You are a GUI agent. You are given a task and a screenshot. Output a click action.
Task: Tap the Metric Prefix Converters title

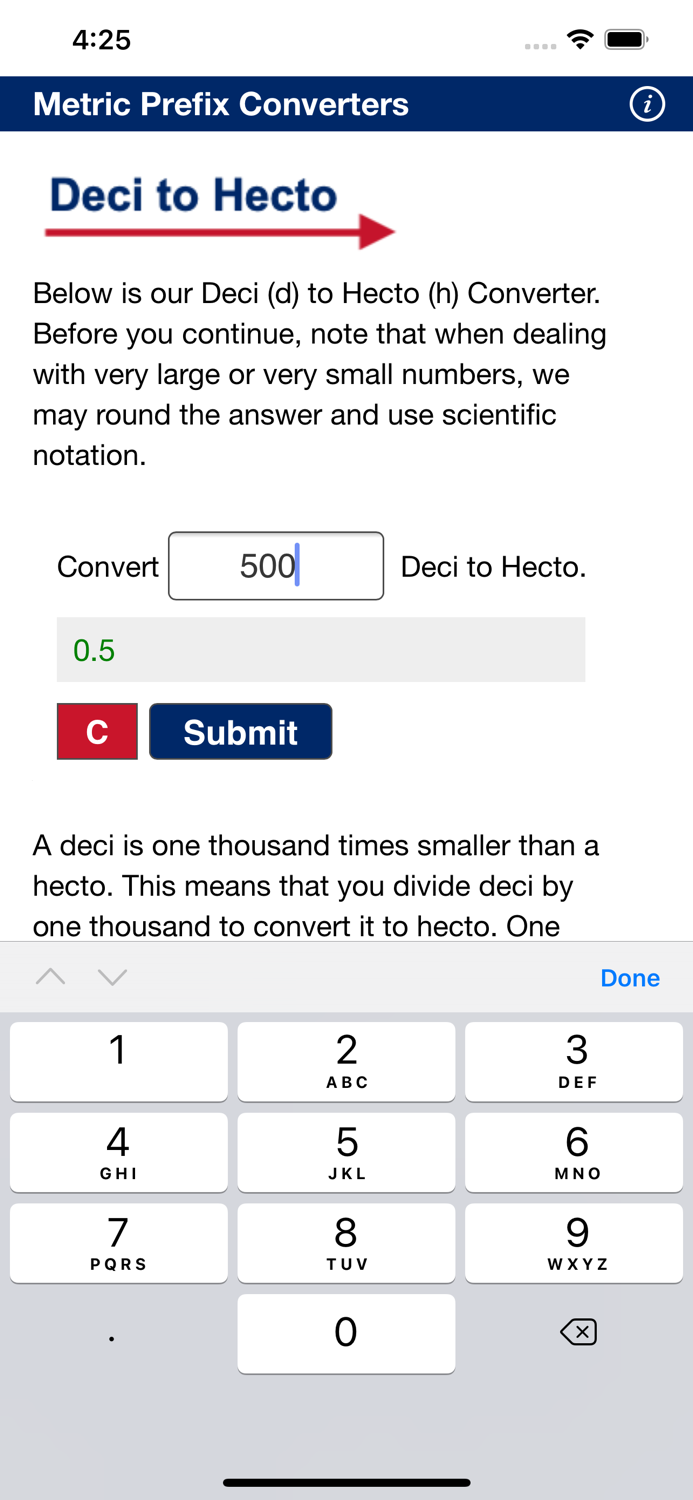[220, 104]
